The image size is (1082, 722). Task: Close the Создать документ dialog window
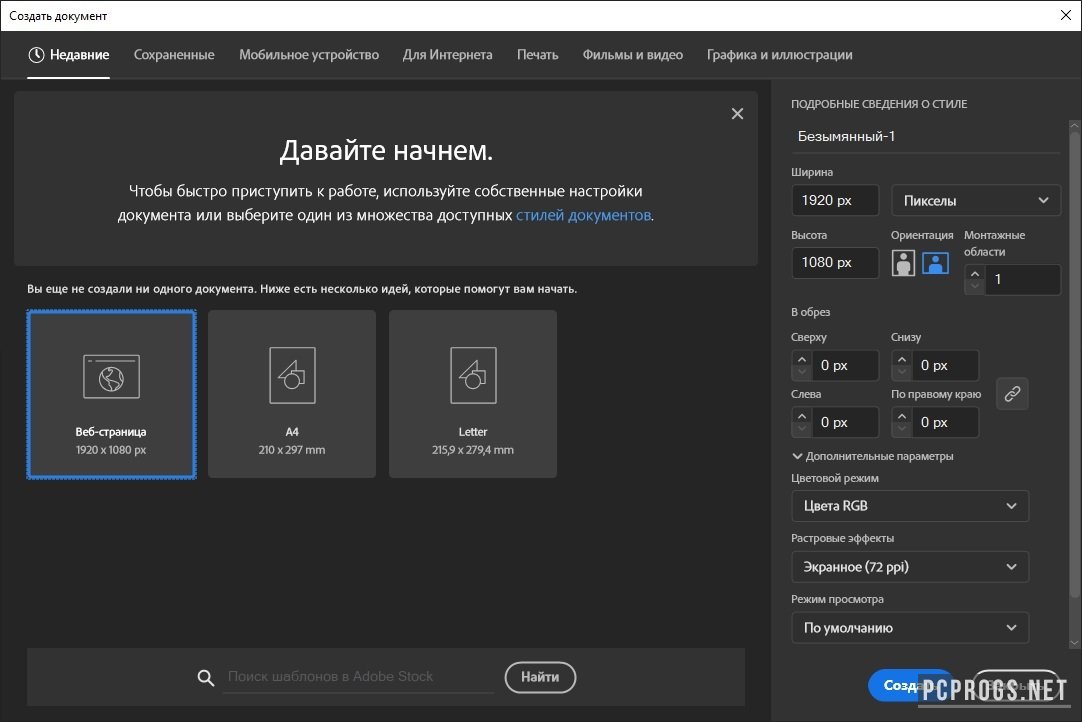pos(1065,15)
